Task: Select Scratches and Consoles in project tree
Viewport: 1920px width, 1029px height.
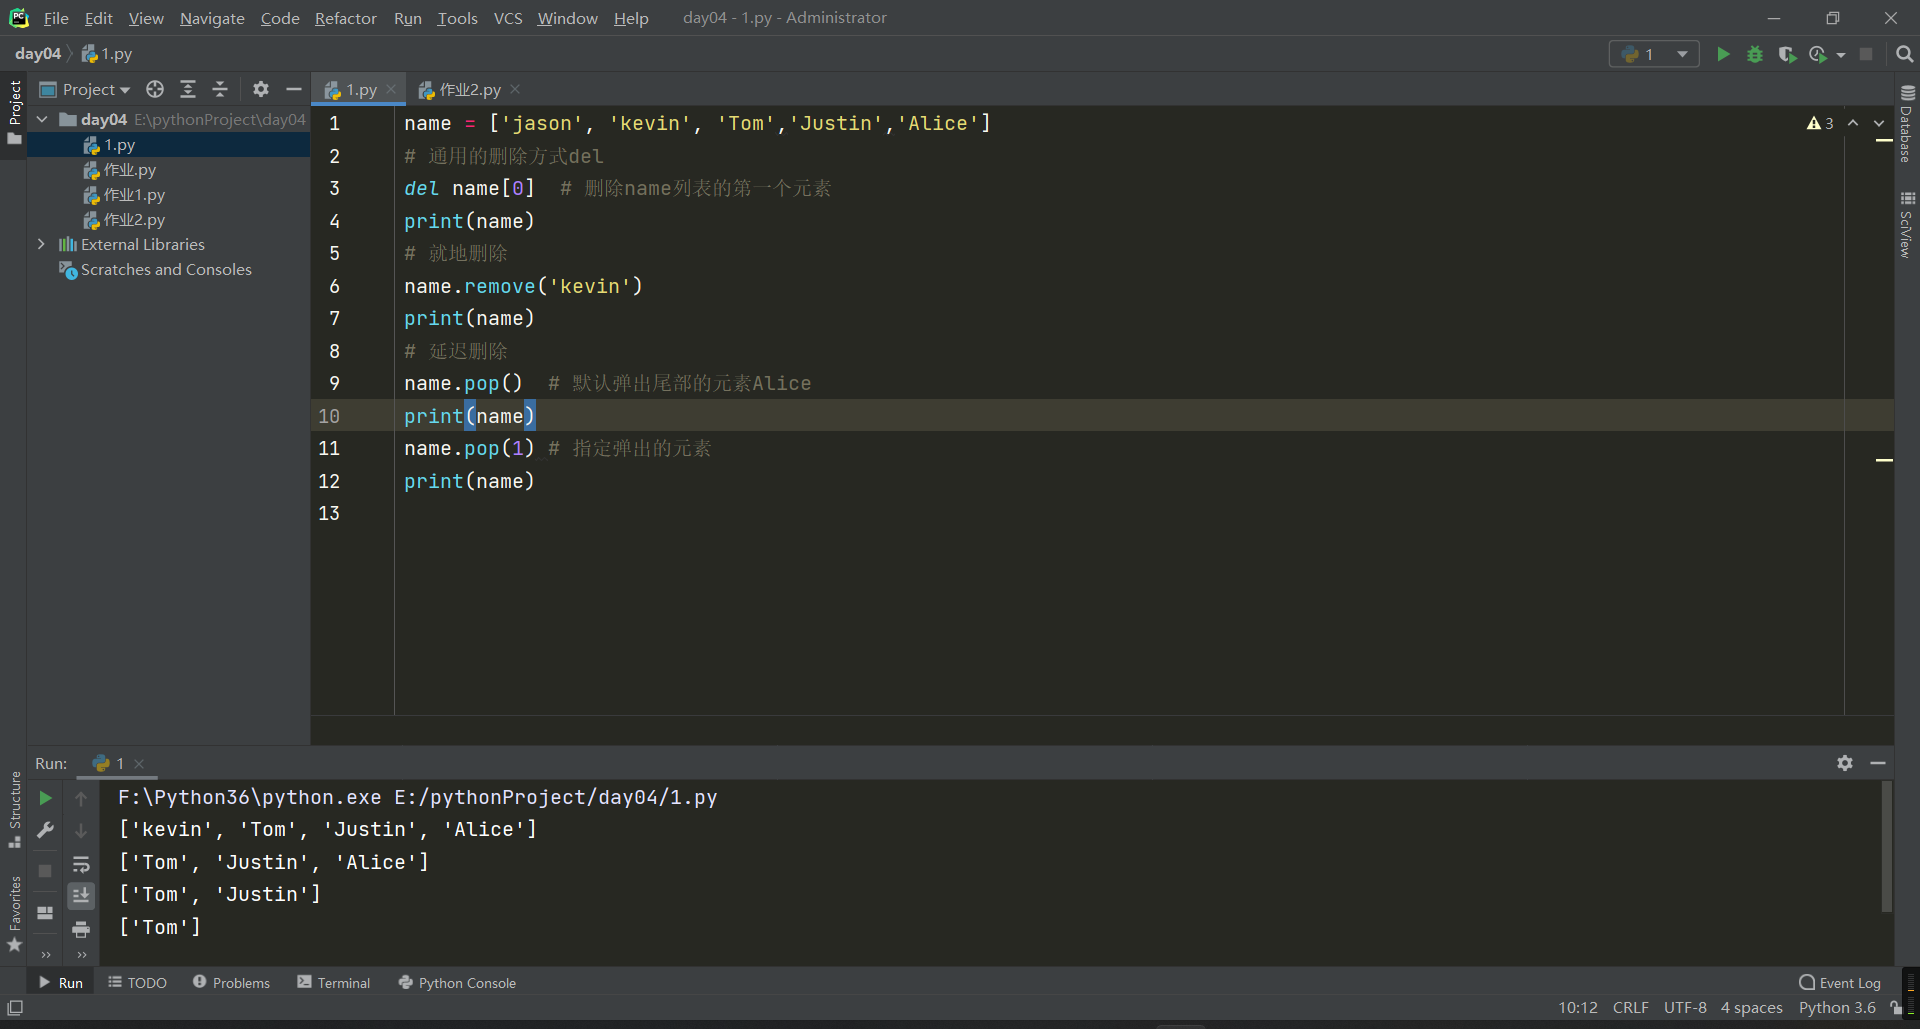Action: tap(166, 270)
